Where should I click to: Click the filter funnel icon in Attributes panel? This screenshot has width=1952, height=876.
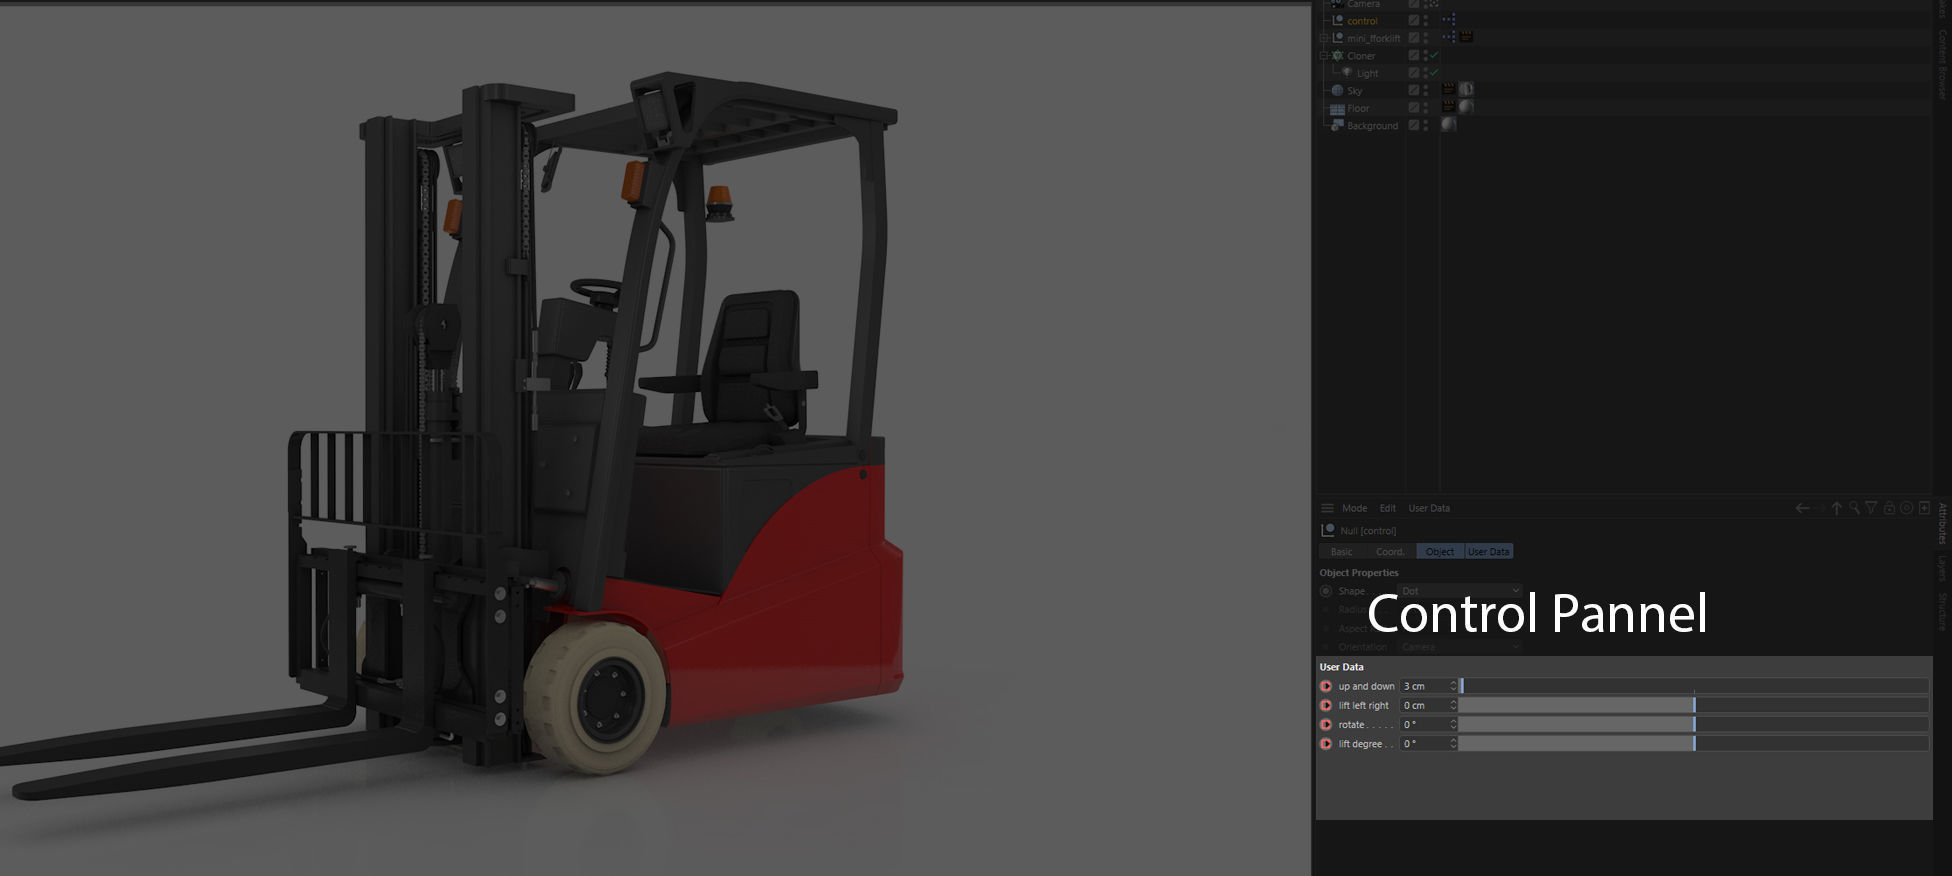pos(1871,508)
